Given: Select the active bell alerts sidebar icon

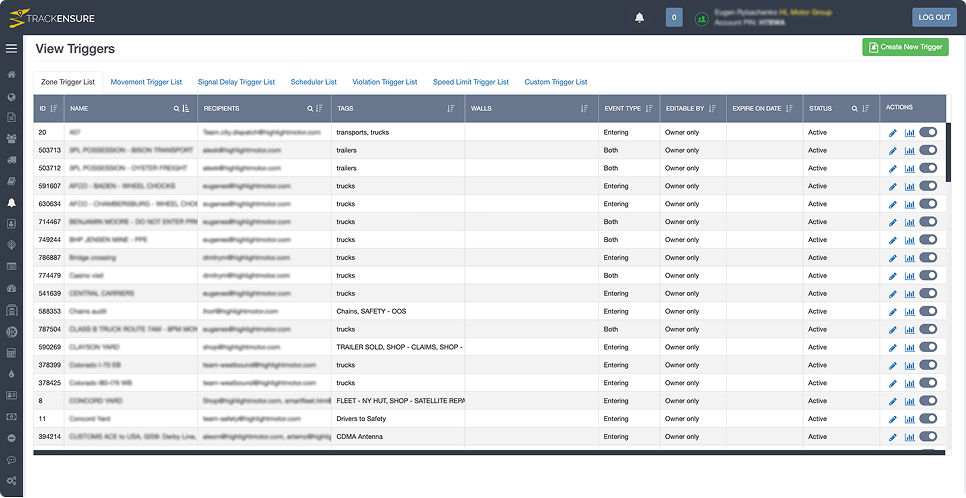Looking at the screenshot, I should pyautogui.click(x=11, y=202).
